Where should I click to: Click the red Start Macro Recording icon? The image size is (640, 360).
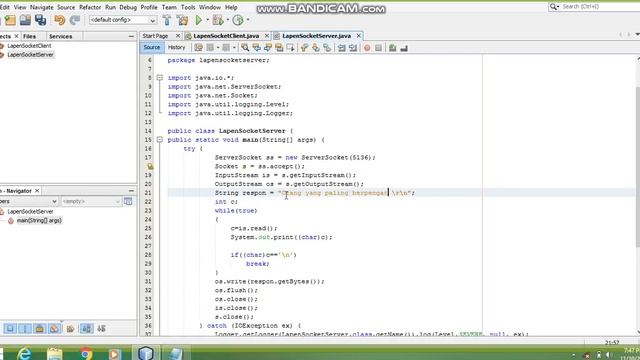(367, 48)
